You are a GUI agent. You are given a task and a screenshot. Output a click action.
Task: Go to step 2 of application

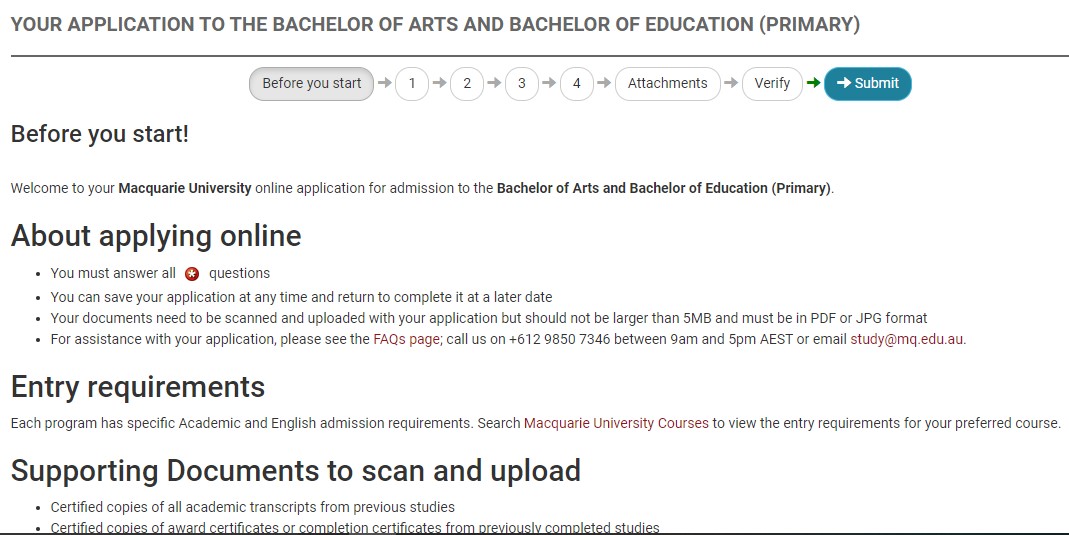coord(467,84)
